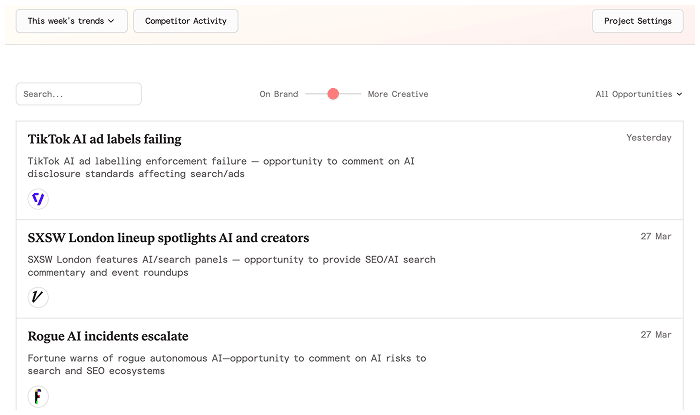The image size is (700, 415).
Task: Click the Search input field
Action: tap(78, 94)
